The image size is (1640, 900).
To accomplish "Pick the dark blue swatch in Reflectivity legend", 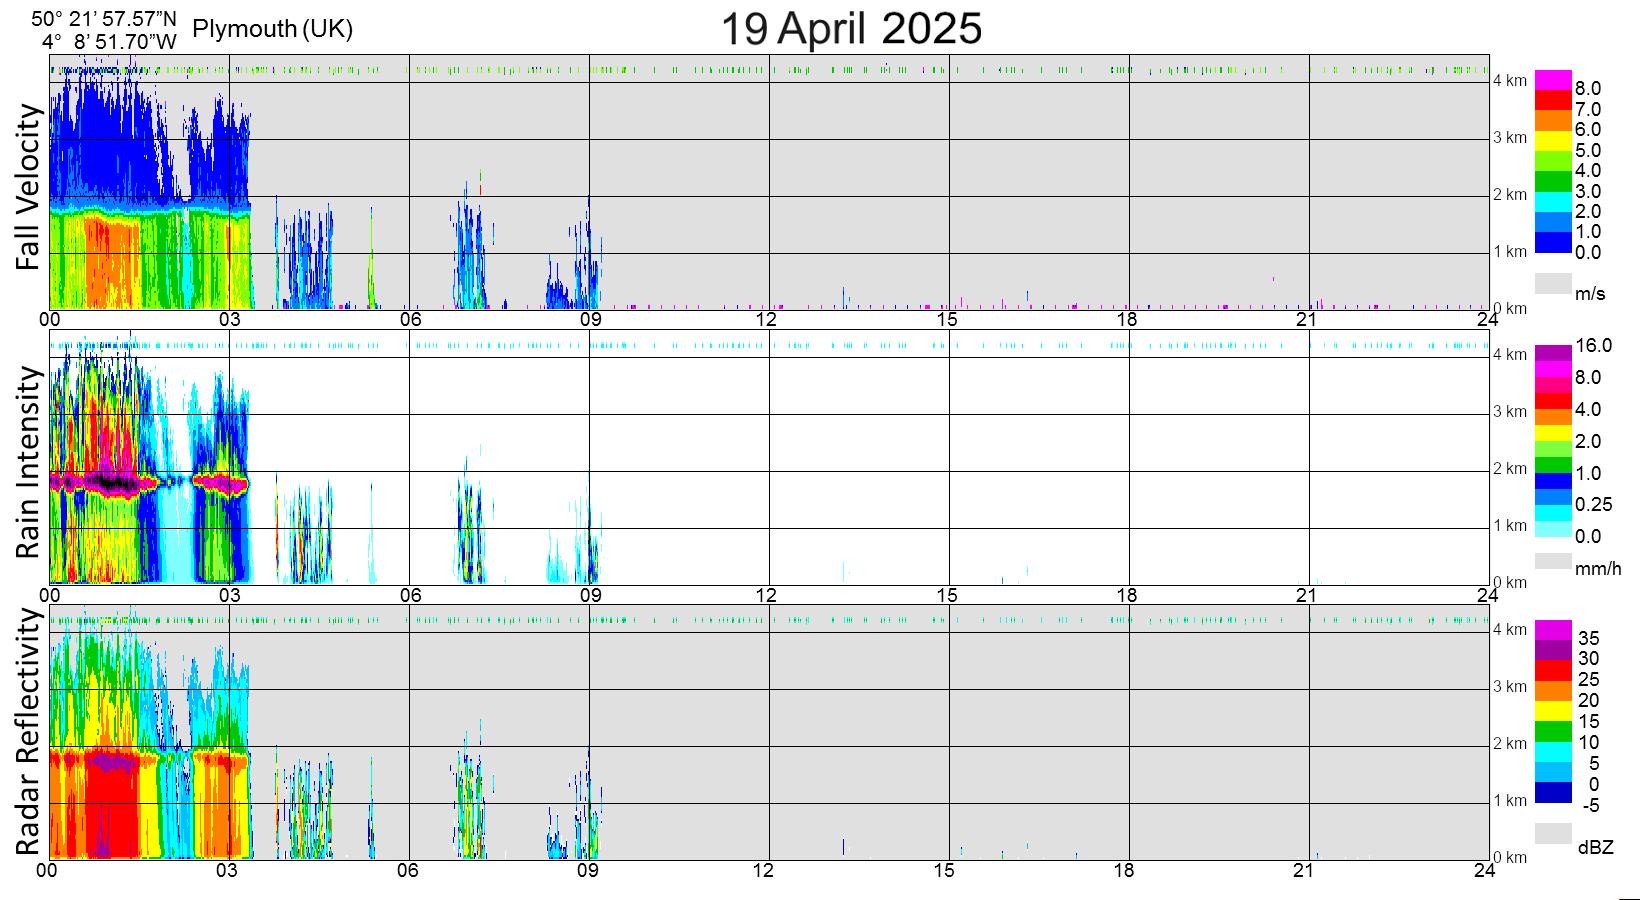I will tap(1554, 793).
